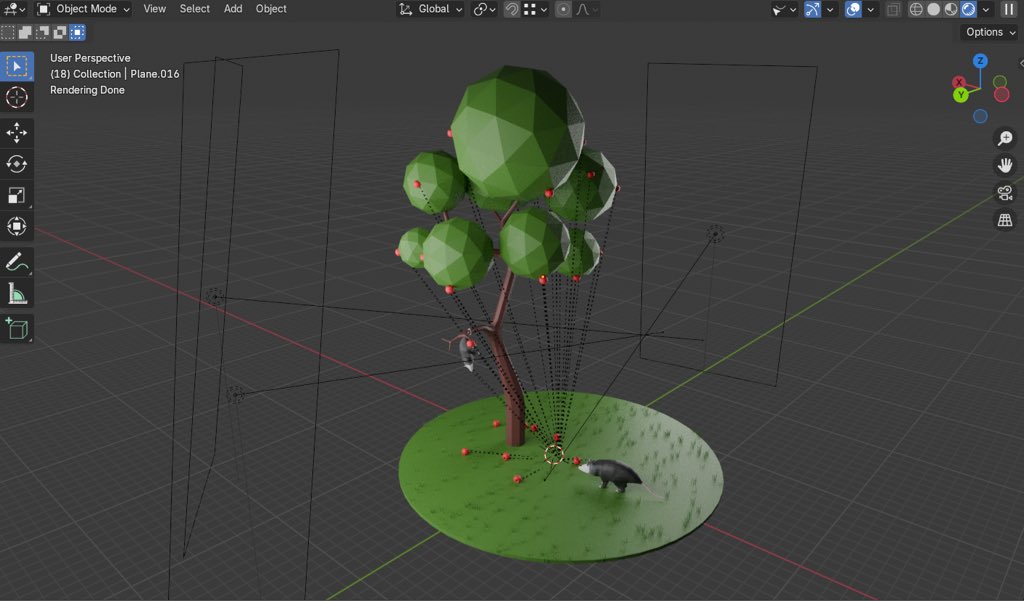Open the viewport shading options dropdown
Viewport: 1024px width, 601px height.
pyautogui.click(x=986, y=9)
